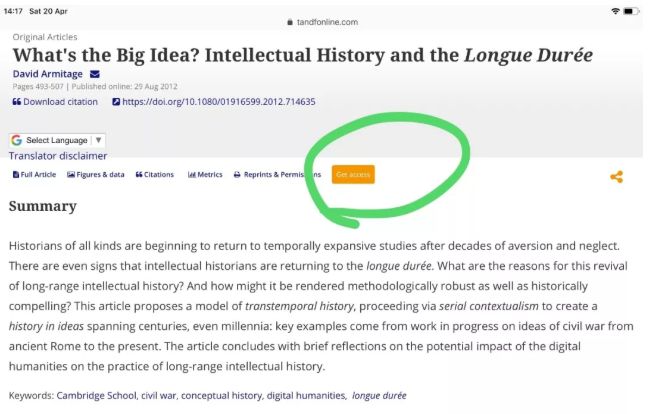Tap the lock icon beside tandfonline.com
The width and height of the screenshot is (650, 414).
pos(290,22)
